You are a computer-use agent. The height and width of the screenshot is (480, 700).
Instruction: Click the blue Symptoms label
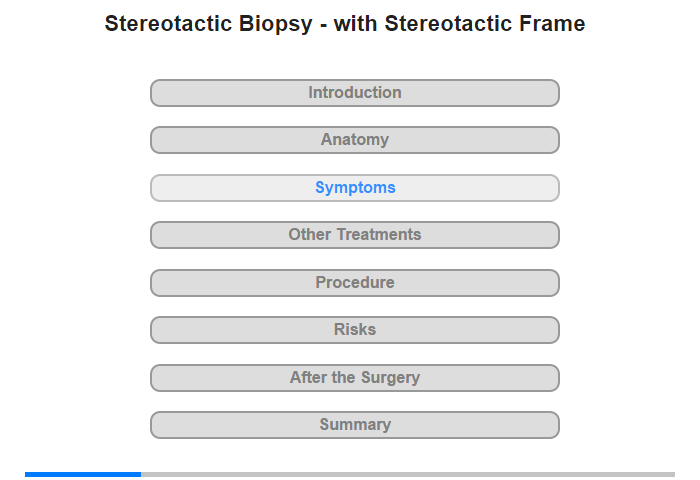[x=355, y=188]
